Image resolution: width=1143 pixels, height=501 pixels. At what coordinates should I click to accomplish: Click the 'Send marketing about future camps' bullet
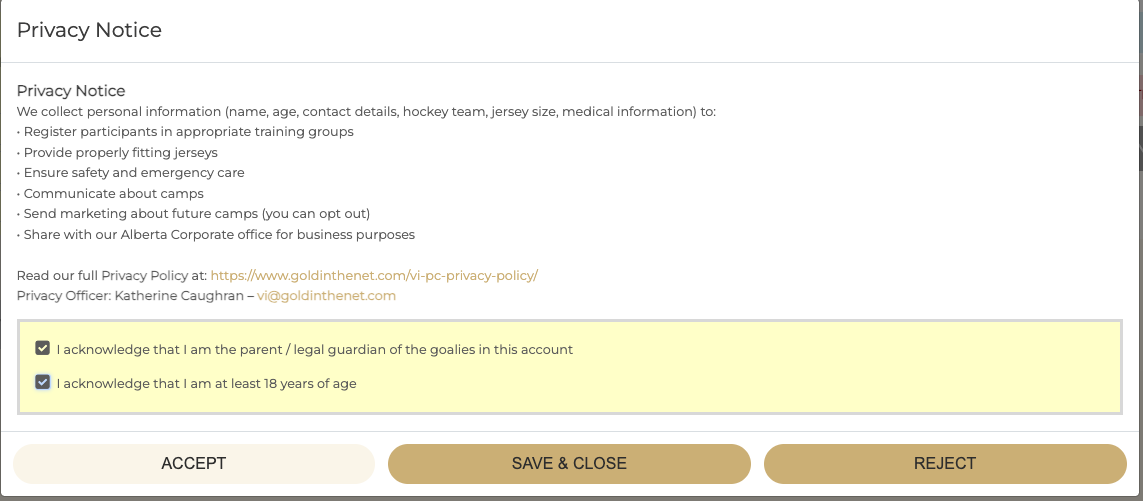194,214
